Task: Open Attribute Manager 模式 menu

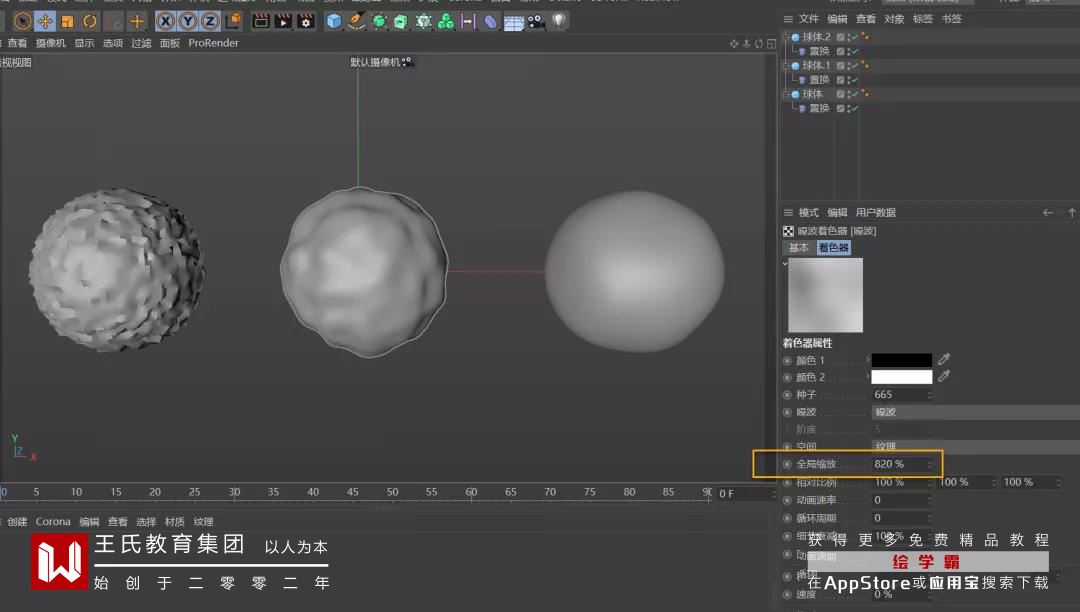Action: tap(809, 213)
